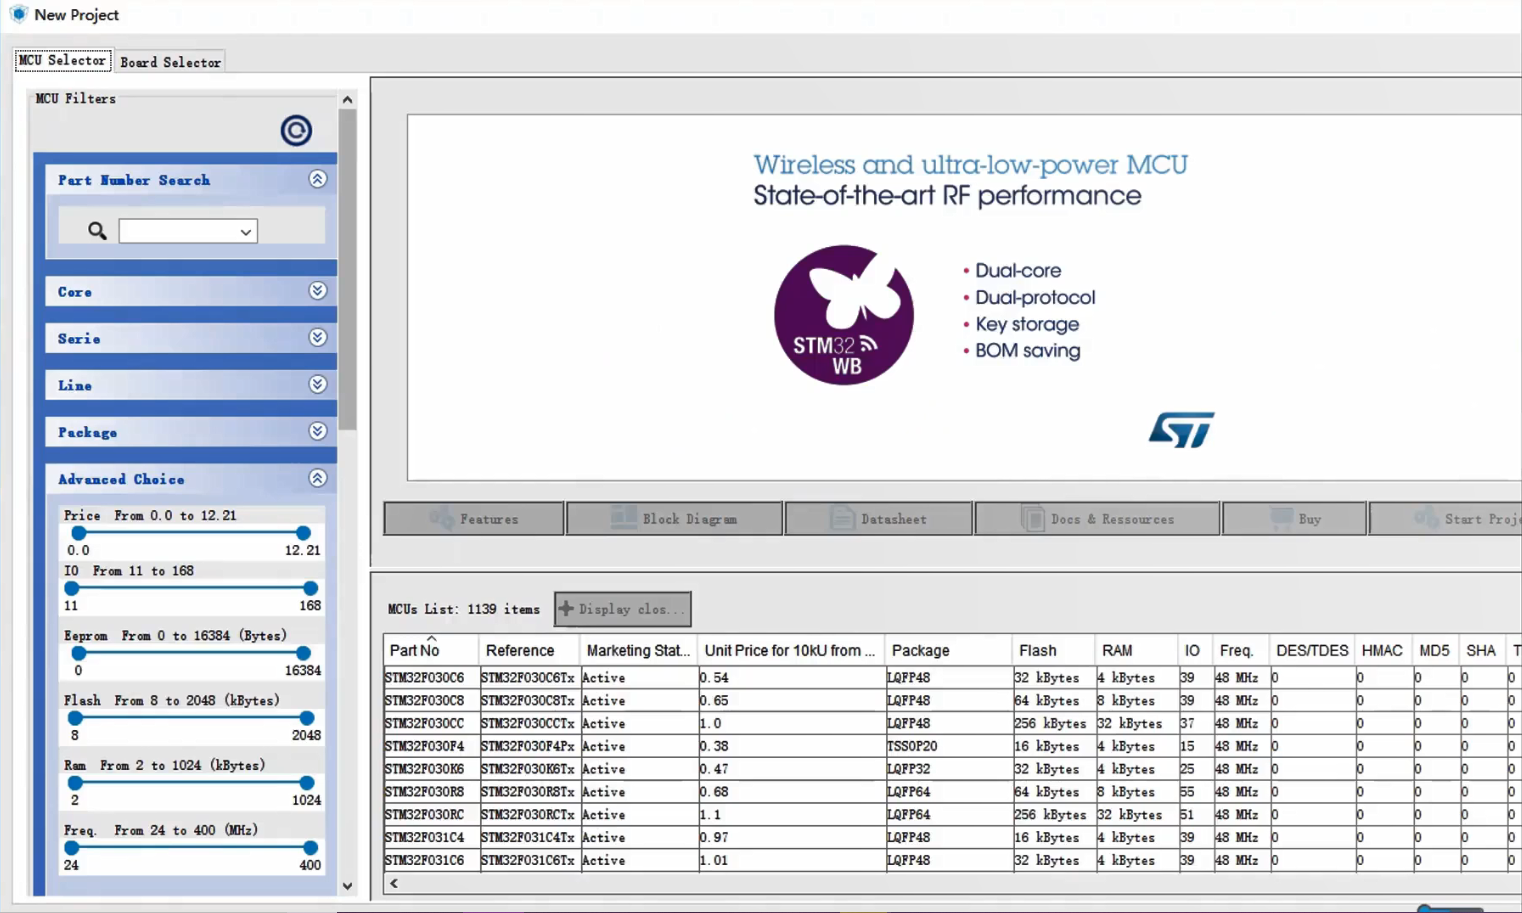Sort by the DES/TDES column header
The height and width of the screenshot is (913, 1522).
point(1312,650)
